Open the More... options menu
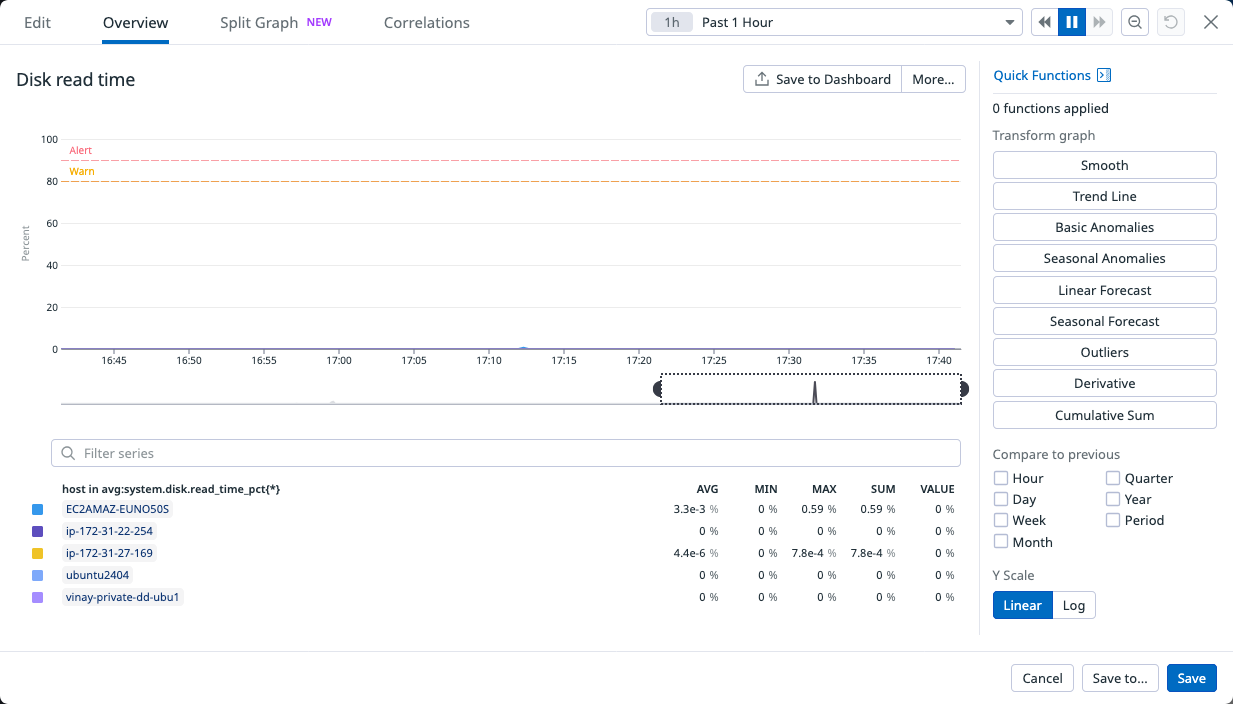 click(x=933, y=79)
